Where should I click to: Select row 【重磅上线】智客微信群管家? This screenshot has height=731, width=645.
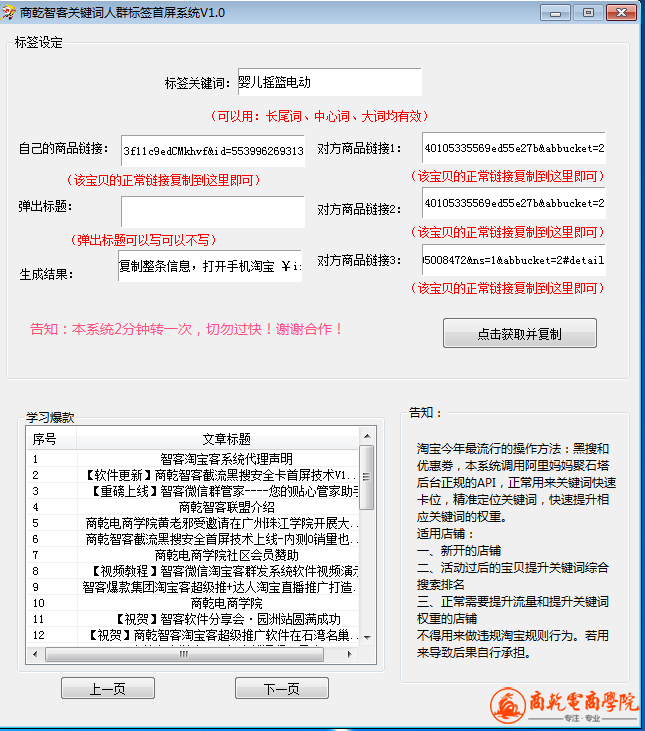click(x=193, y=491)
